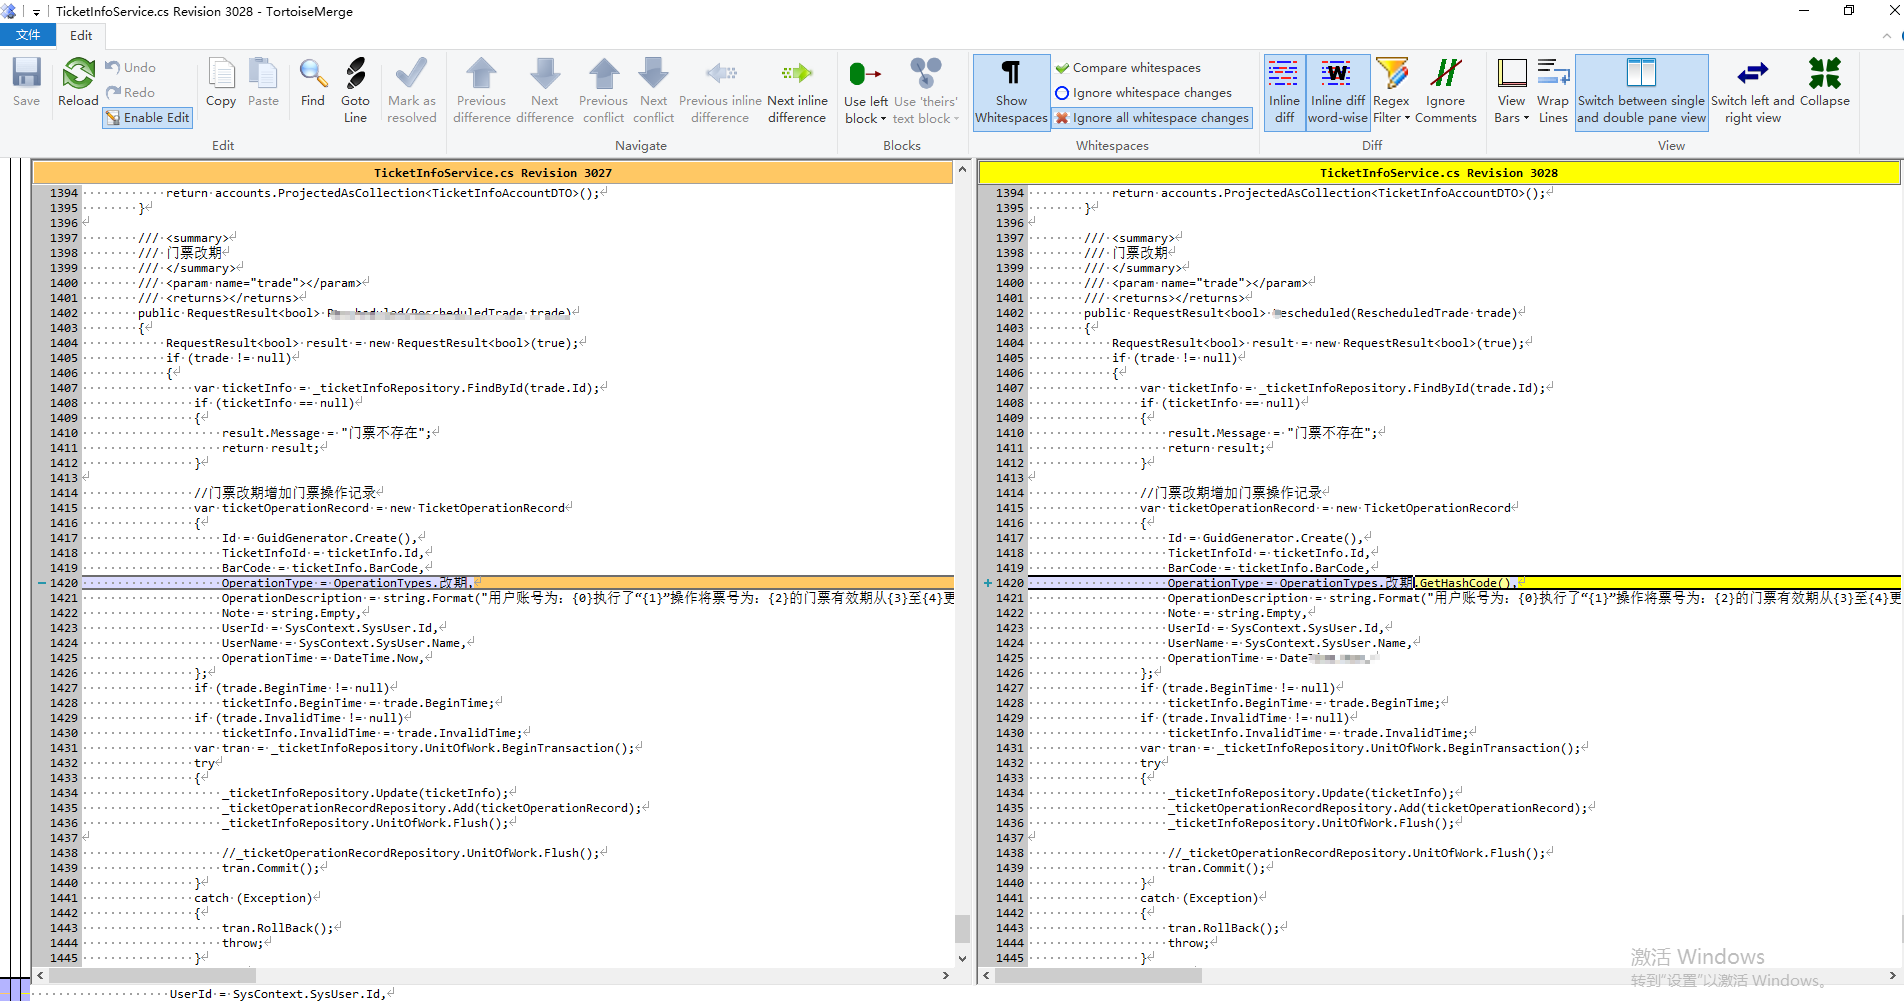
Task: Click line number 1402 in right pane
Action: tap(1010, 313)
